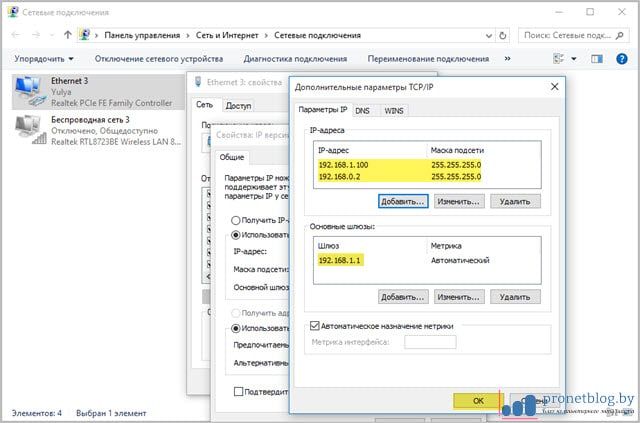Click Удалить under IP-адреса
Screen dimensions: 640x423
[515, 201]
